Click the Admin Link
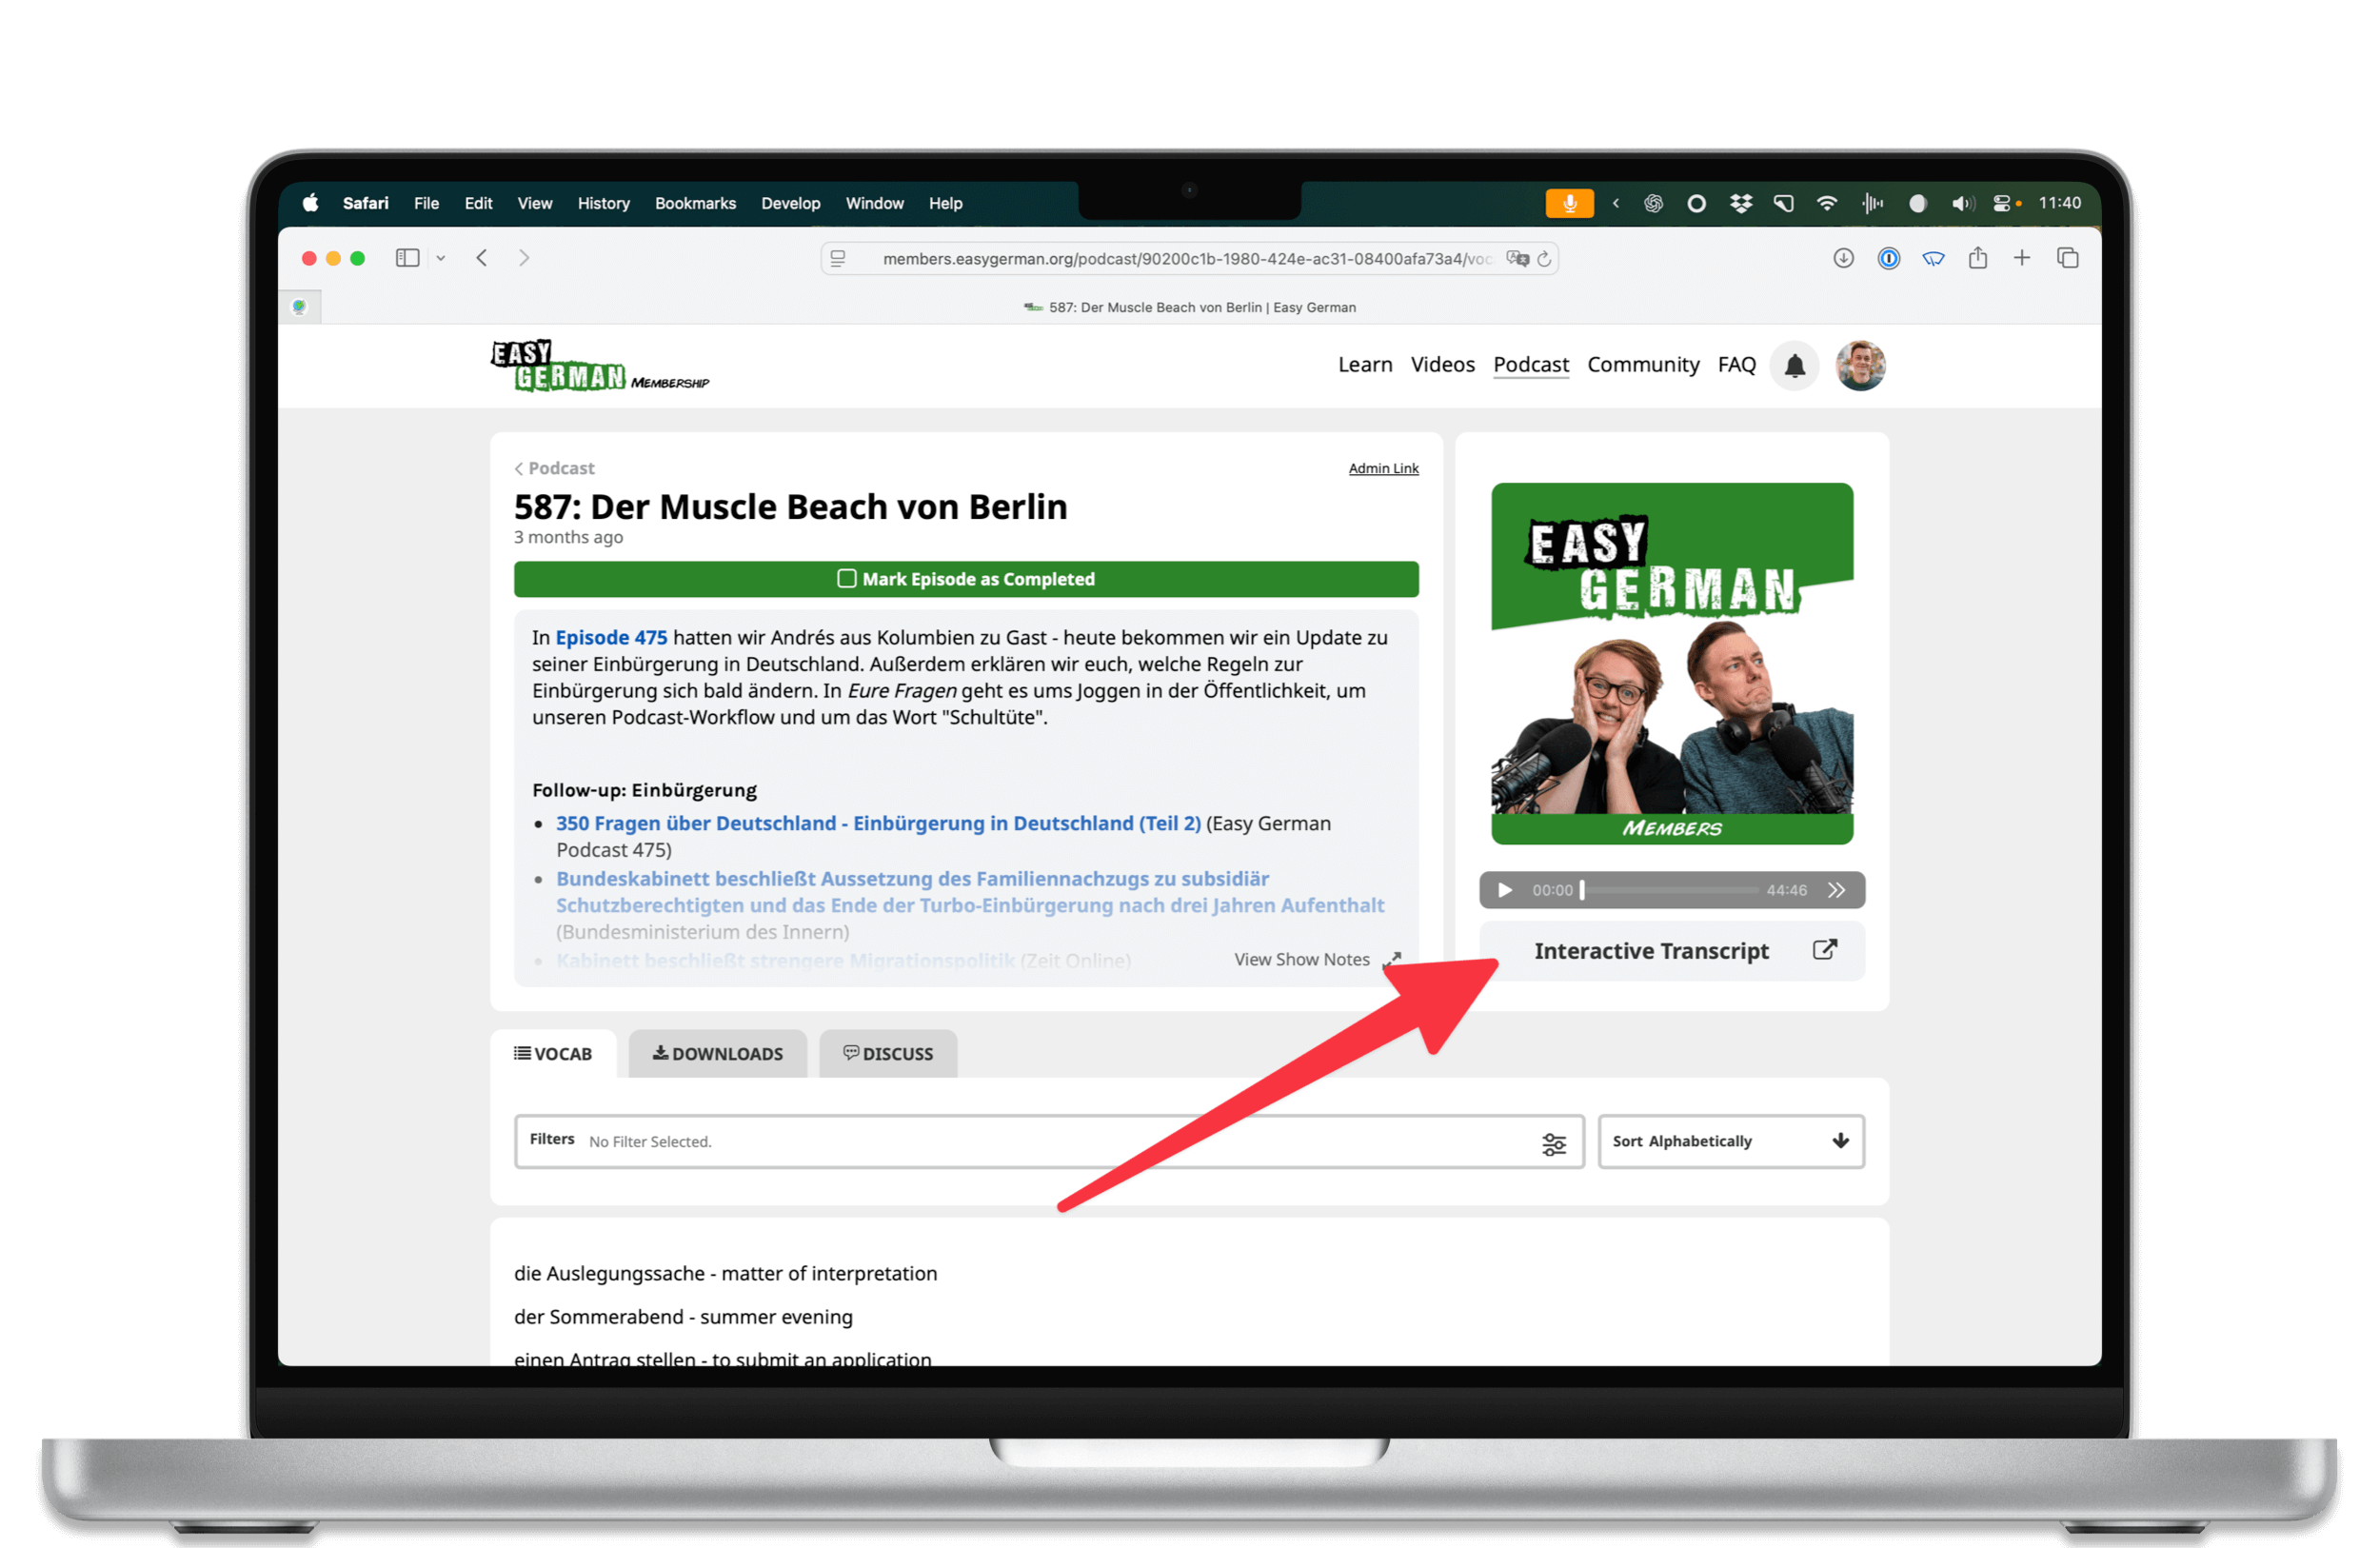 point(1383,468)
